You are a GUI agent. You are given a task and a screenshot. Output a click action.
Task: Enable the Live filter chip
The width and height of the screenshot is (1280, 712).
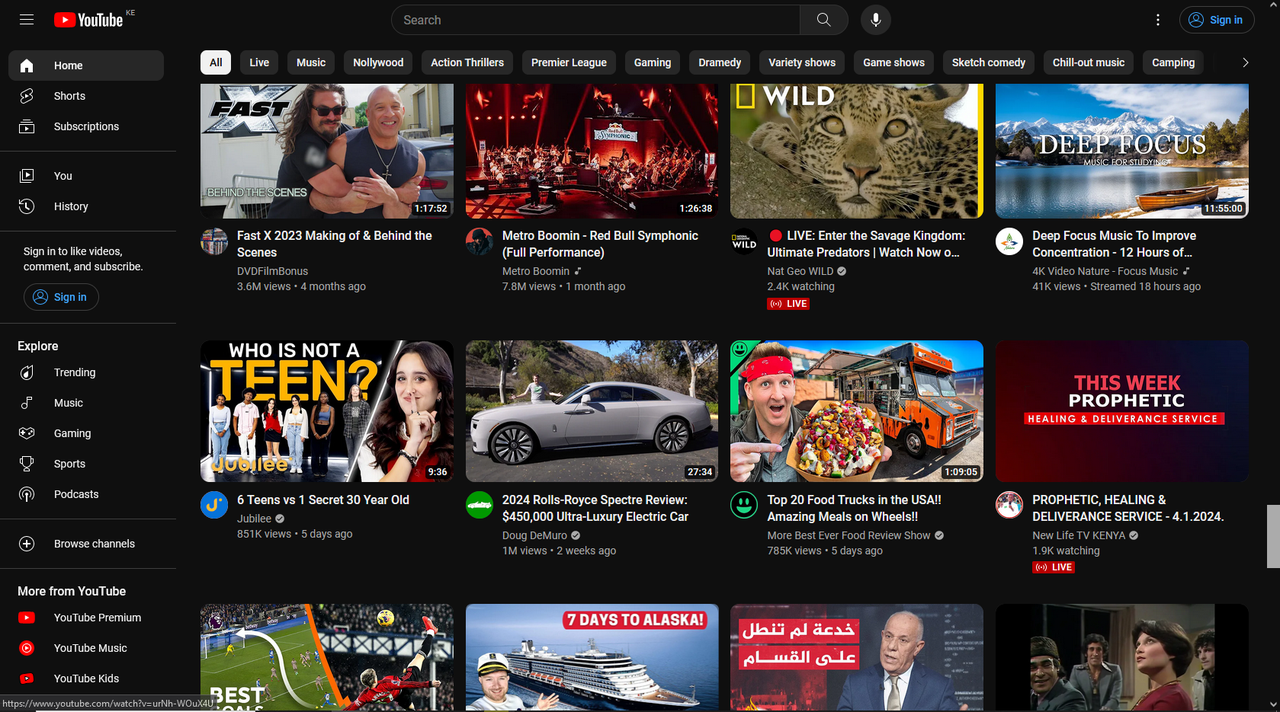click(258, 62)
